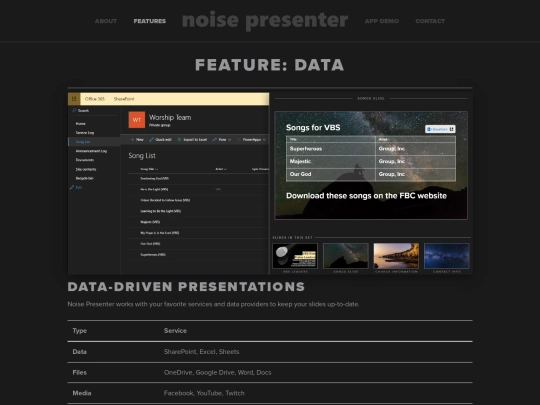Click the Data row label in services table

[80, 352]
